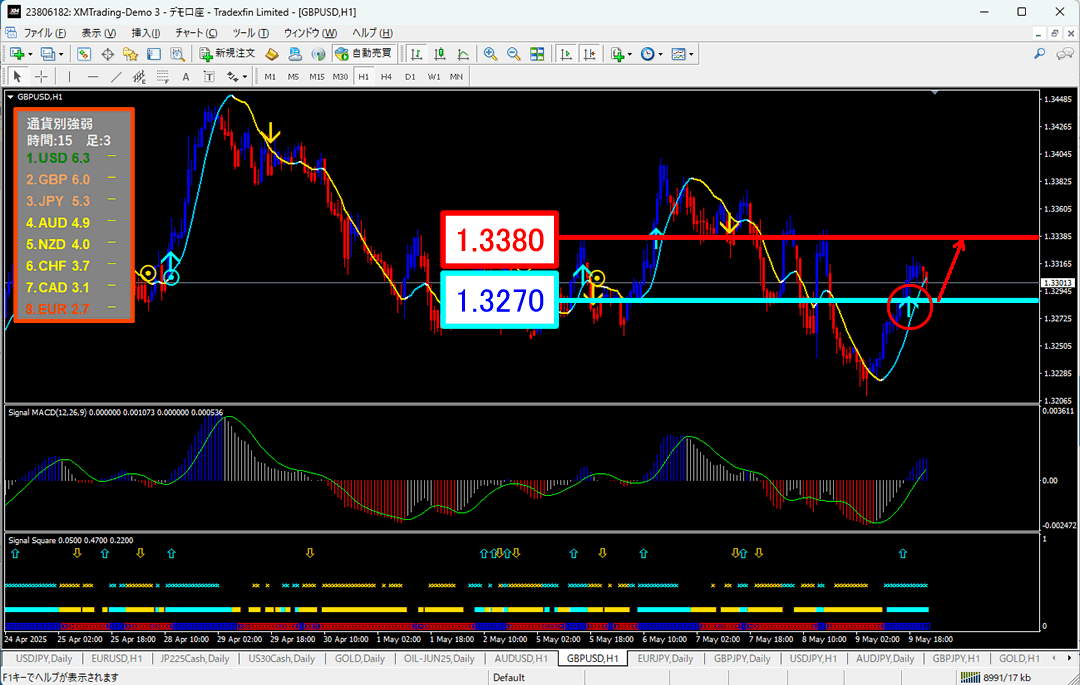Select the M15 timeframe
Viewport: 1080px width, 685px height.
[317, 76]
